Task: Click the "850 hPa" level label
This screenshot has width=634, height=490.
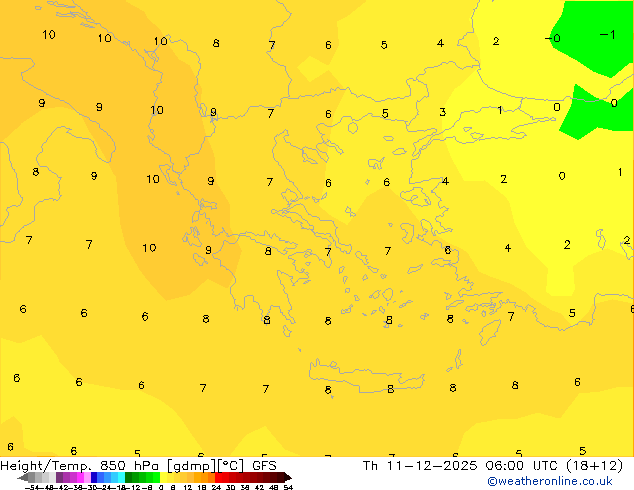Action: point(129,466)
